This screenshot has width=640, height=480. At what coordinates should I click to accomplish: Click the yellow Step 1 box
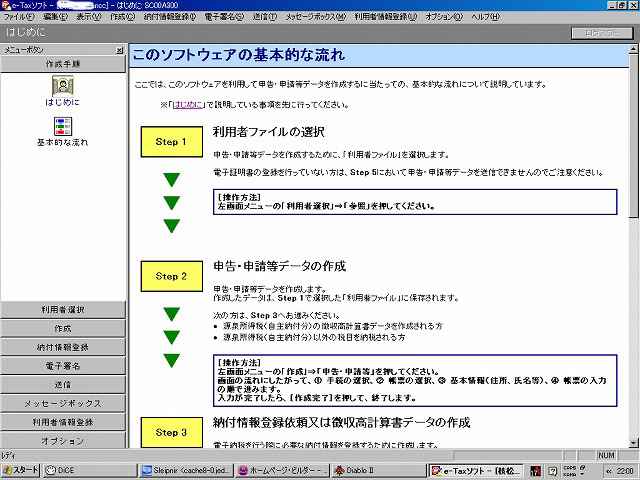pos(171,142)
